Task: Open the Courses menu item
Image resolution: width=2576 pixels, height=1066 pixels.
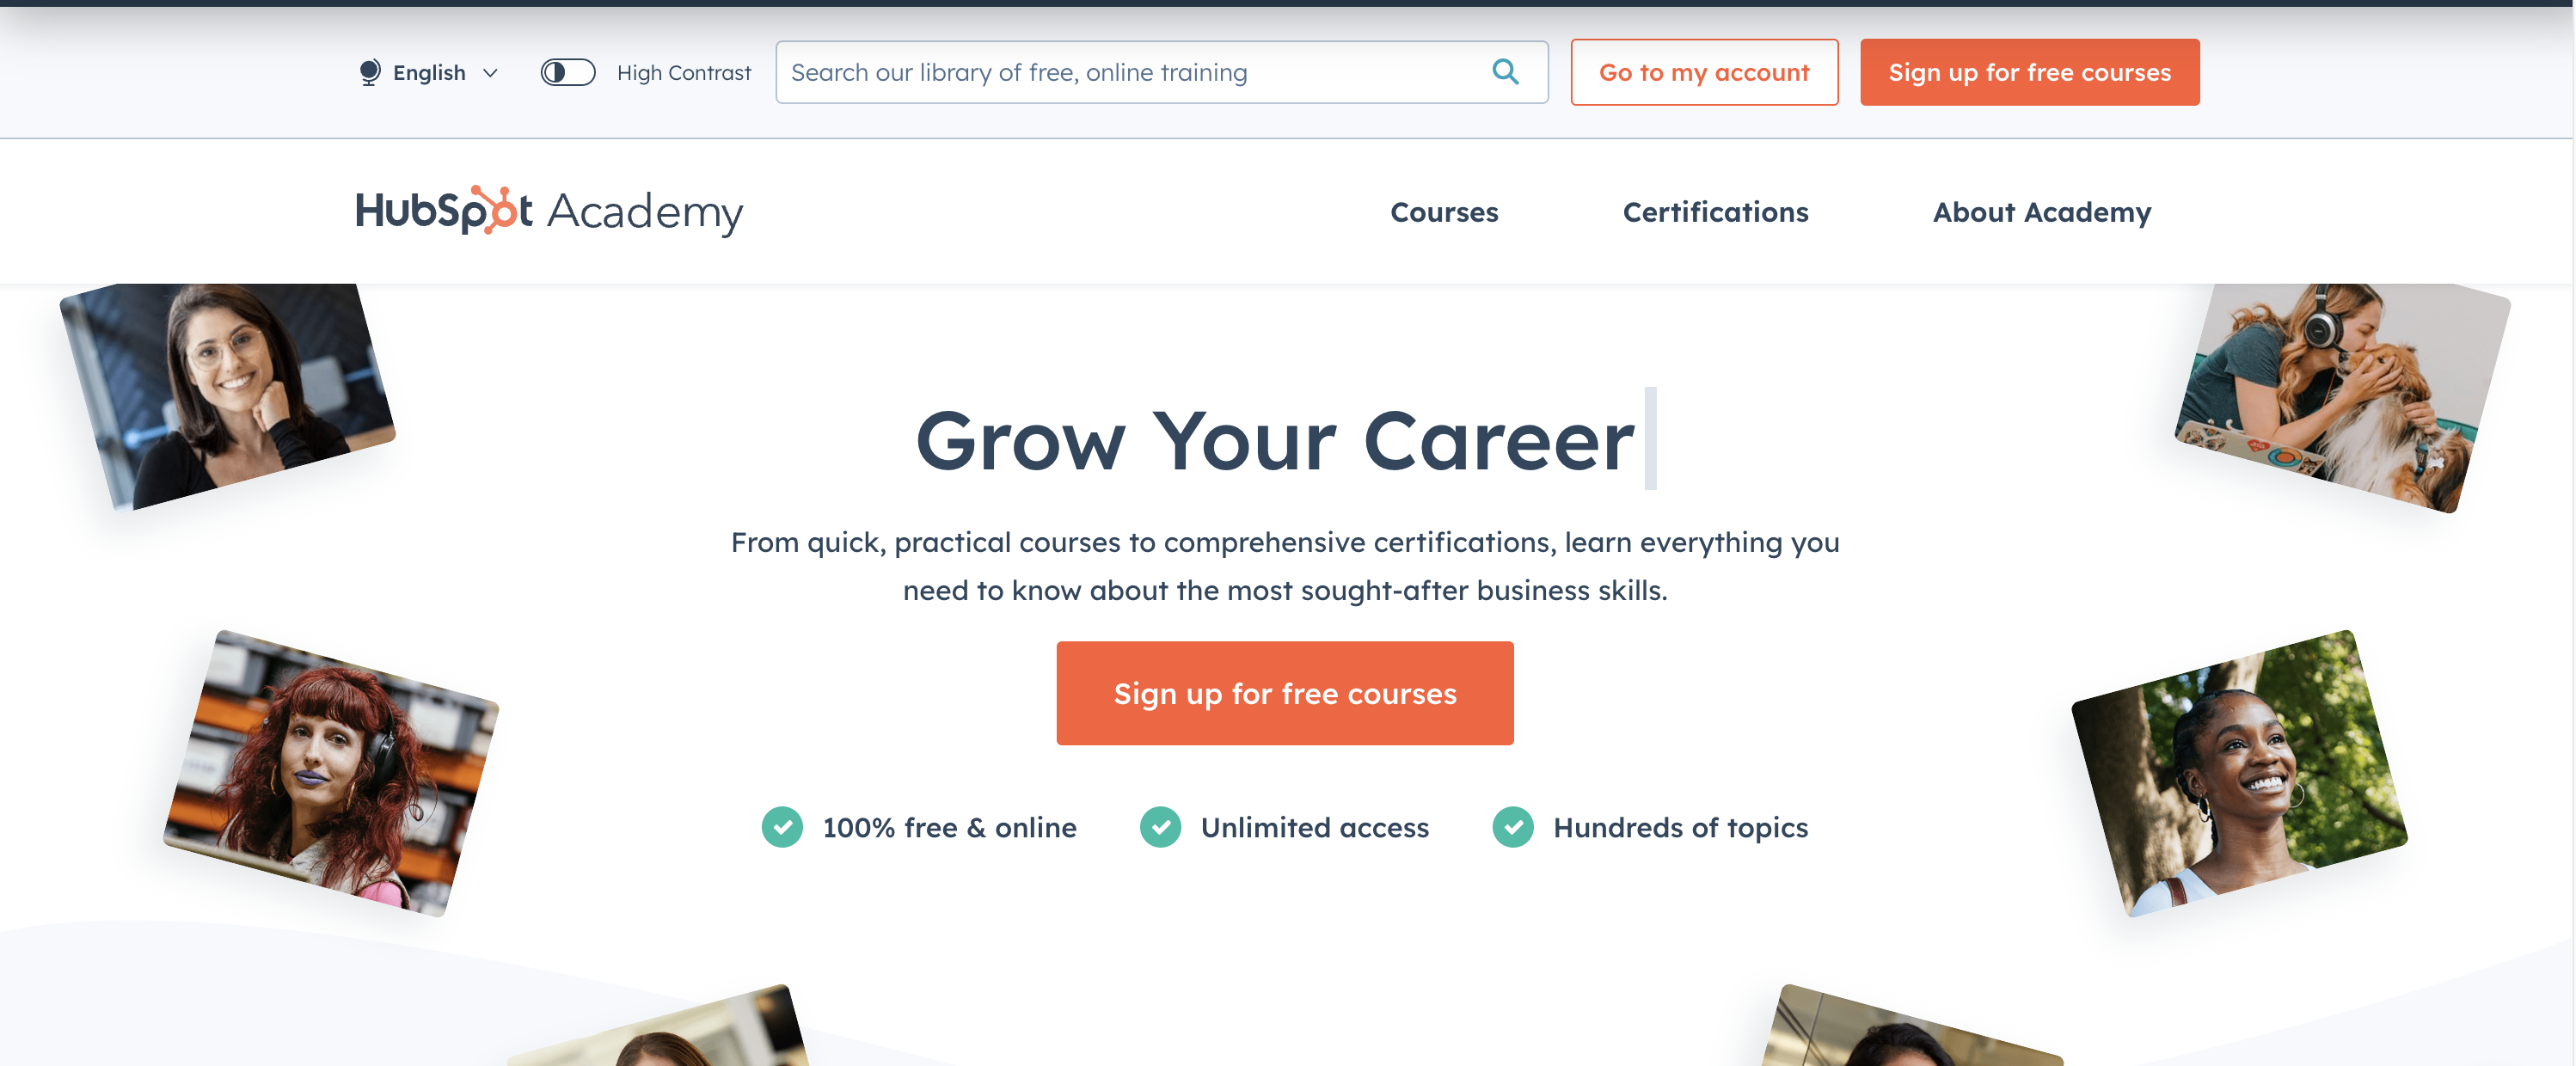Action: pos(1444,211)
